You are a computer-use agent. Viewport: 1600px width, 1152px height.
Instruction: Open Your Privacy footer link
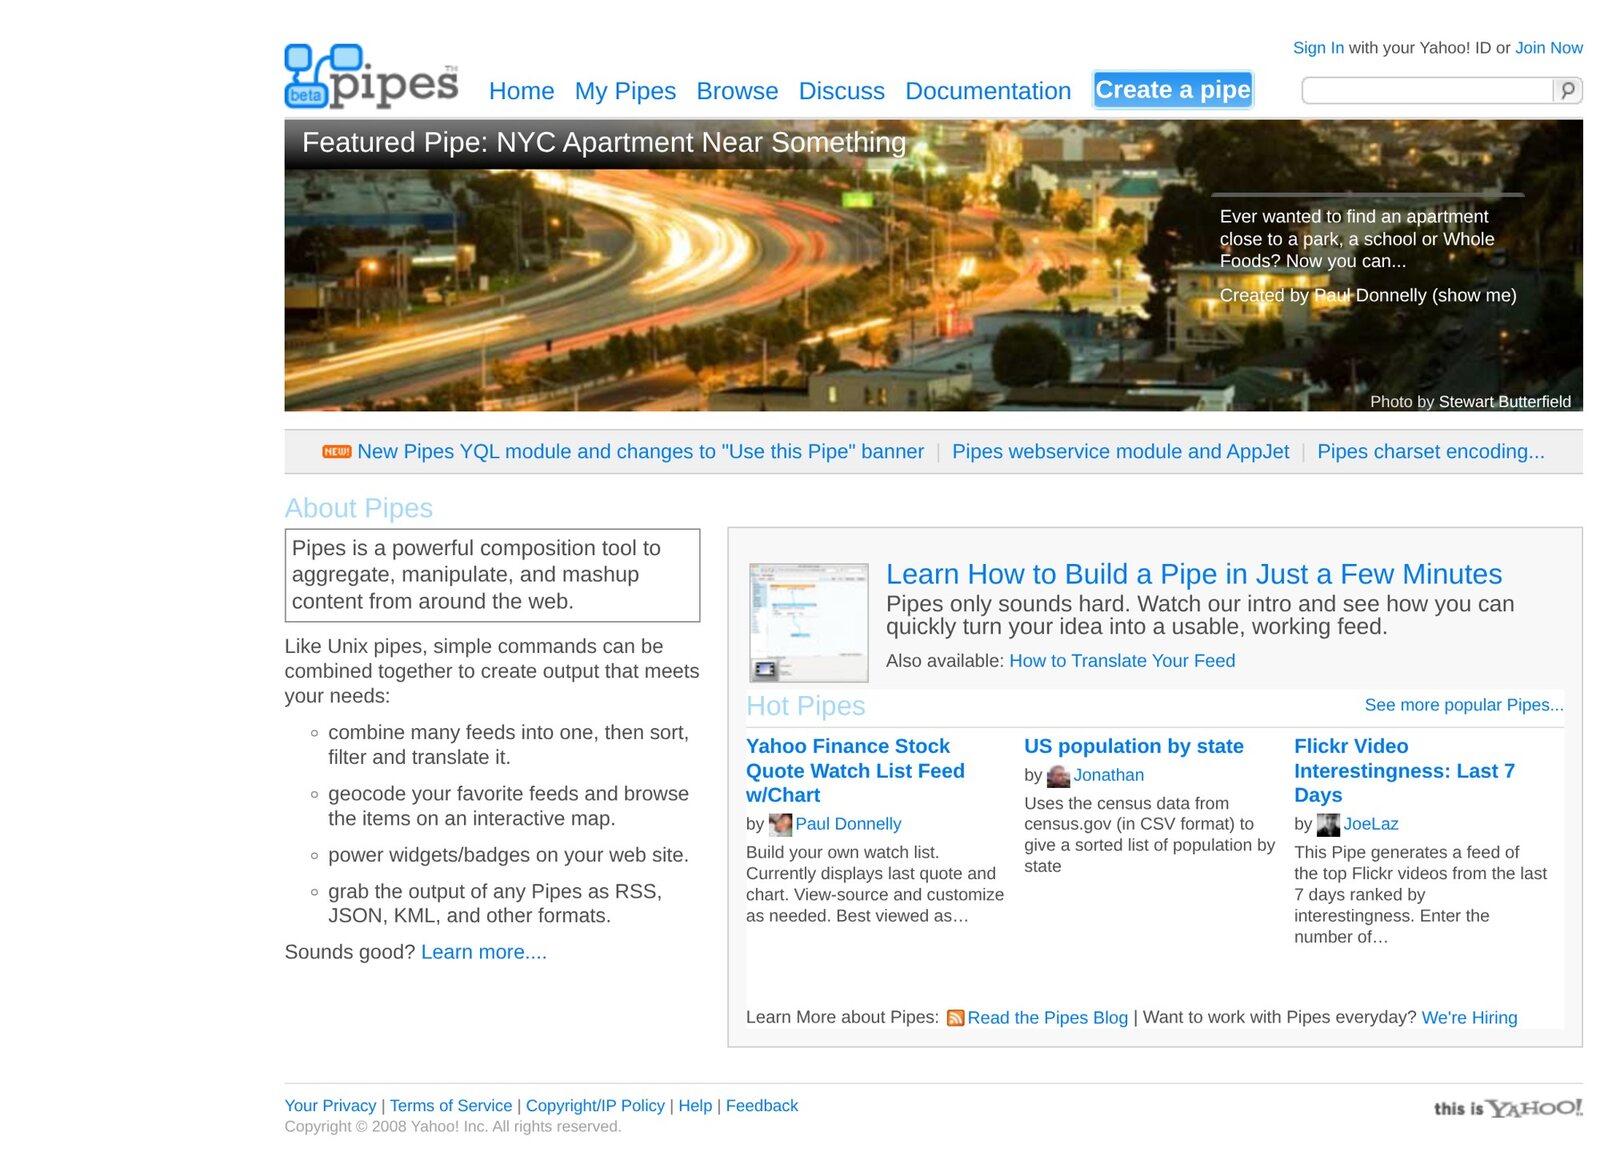[x=330, y=1106]
